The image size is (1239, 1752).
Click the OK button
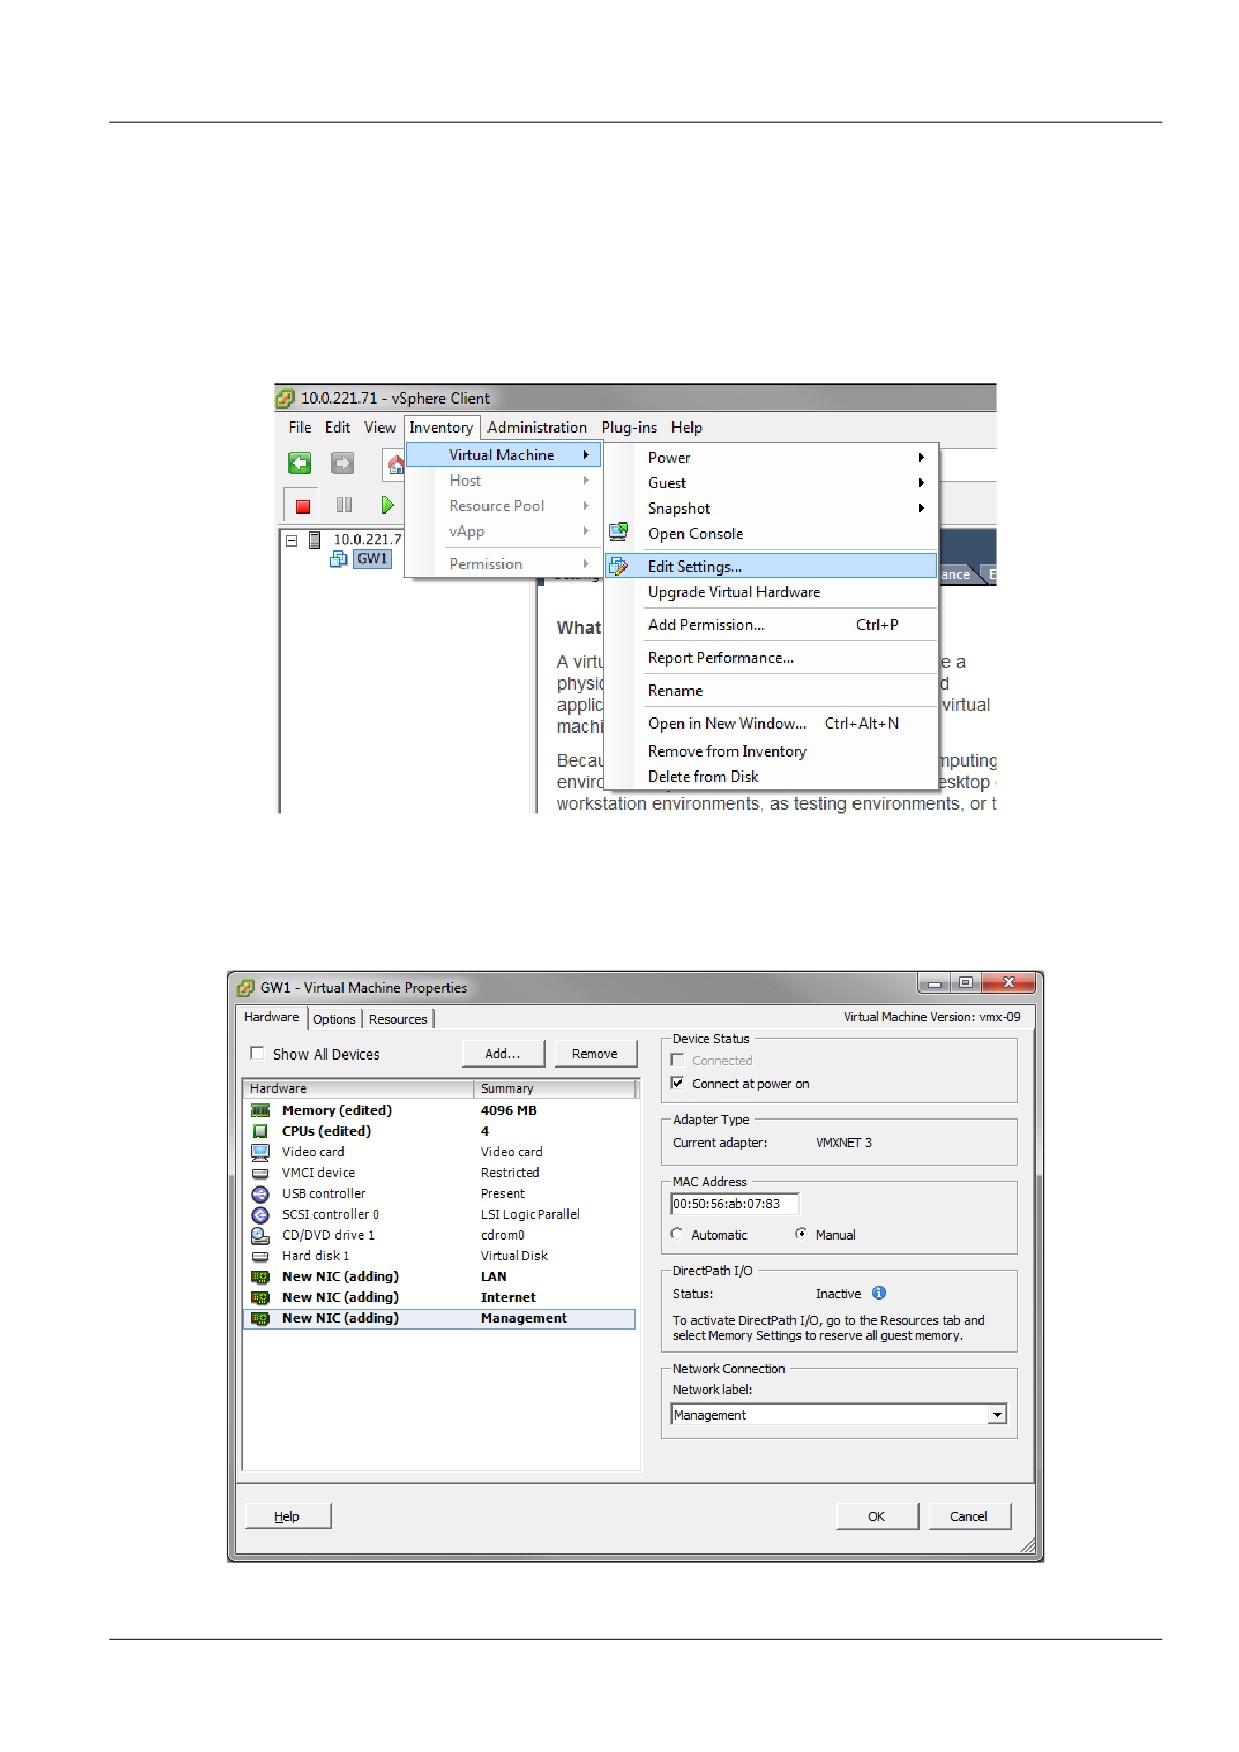click(877, 1517)
